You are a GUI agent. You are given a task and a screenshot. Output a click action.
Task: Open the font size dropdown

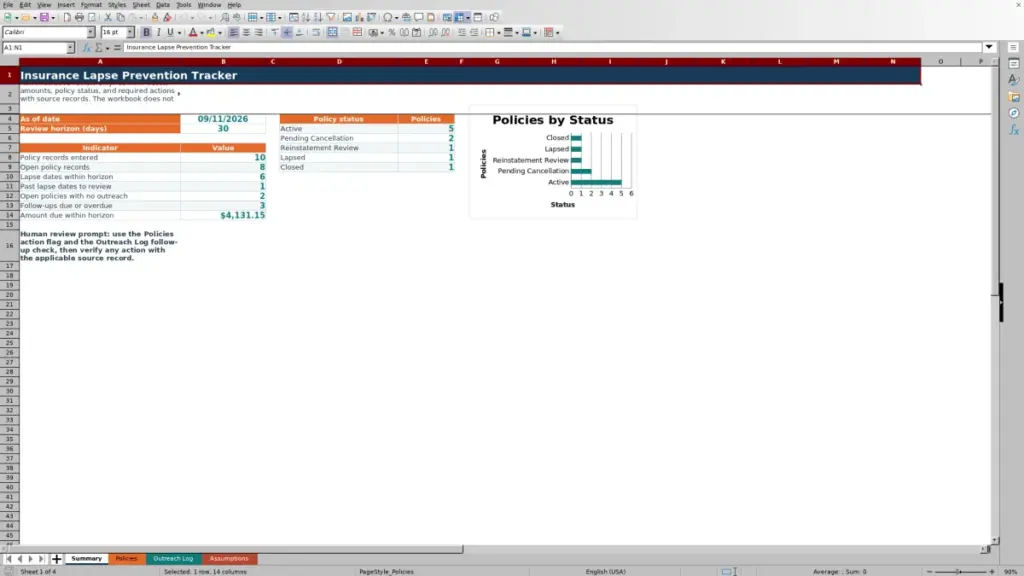coord(130,33)
